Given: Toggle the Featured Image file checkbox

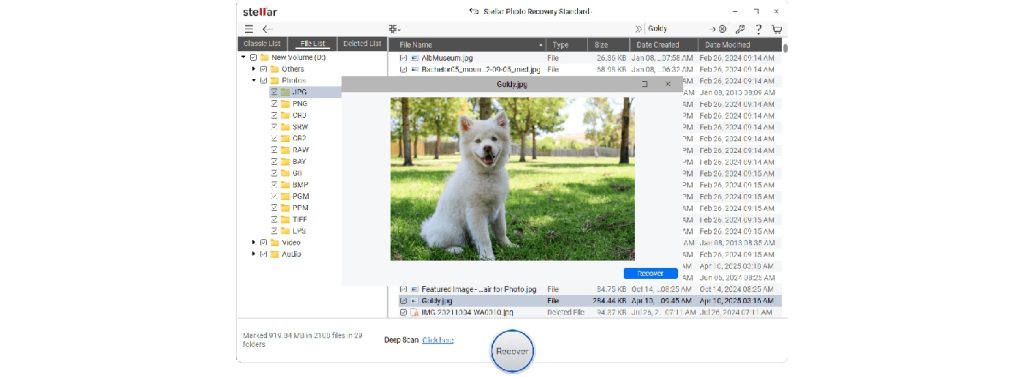Looking at the screenshot, I should pyautogui.click(x=404, y=289).
